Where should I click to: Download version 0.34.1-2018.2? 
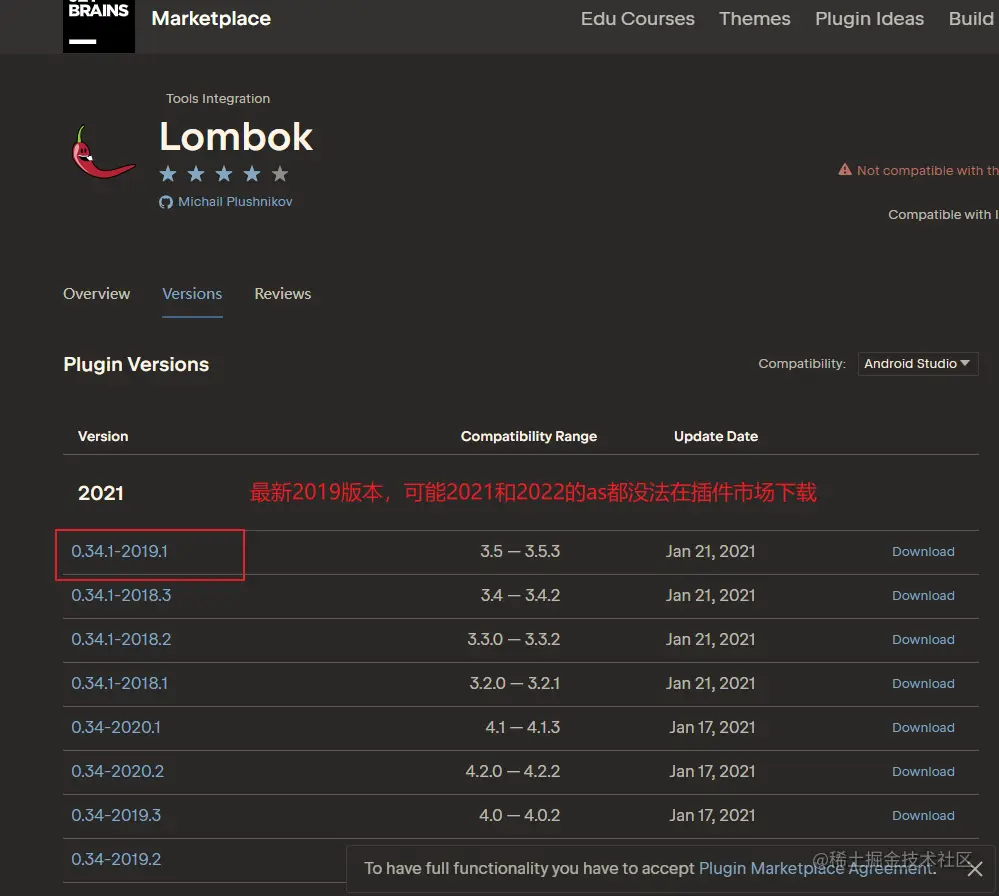click(923, 640)
